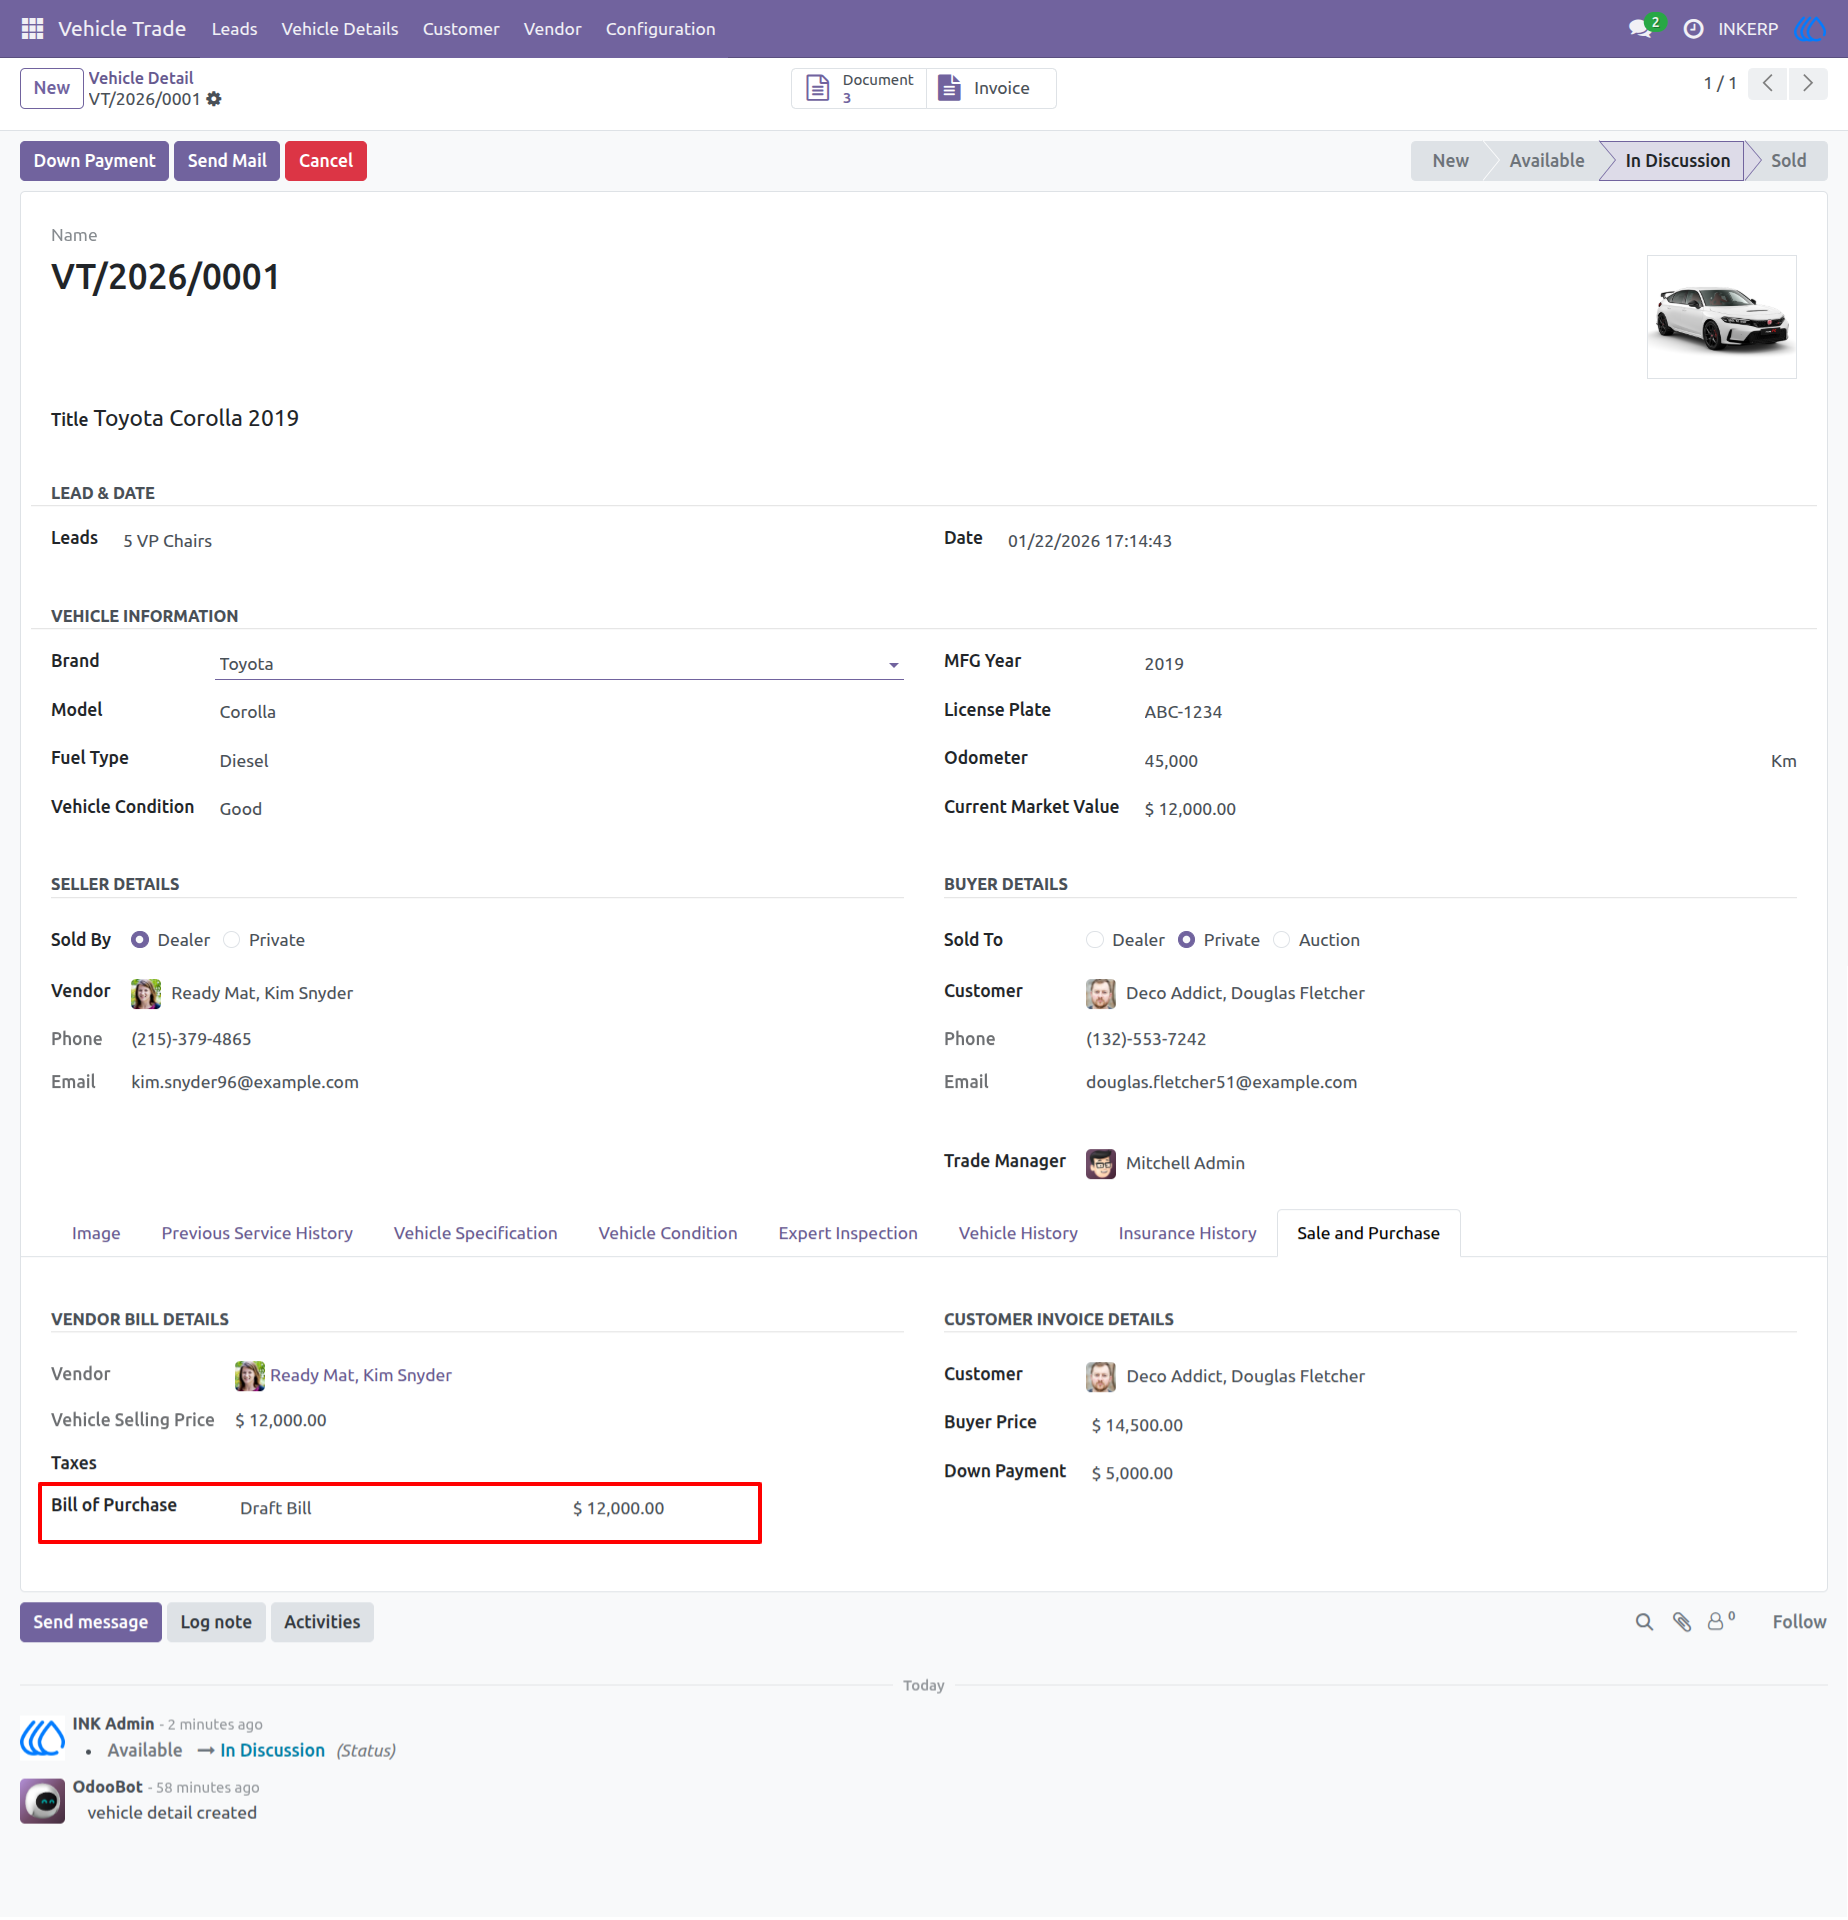
Task: Open the Expert Inspection tab
Action: click(x=848, y=1233)
